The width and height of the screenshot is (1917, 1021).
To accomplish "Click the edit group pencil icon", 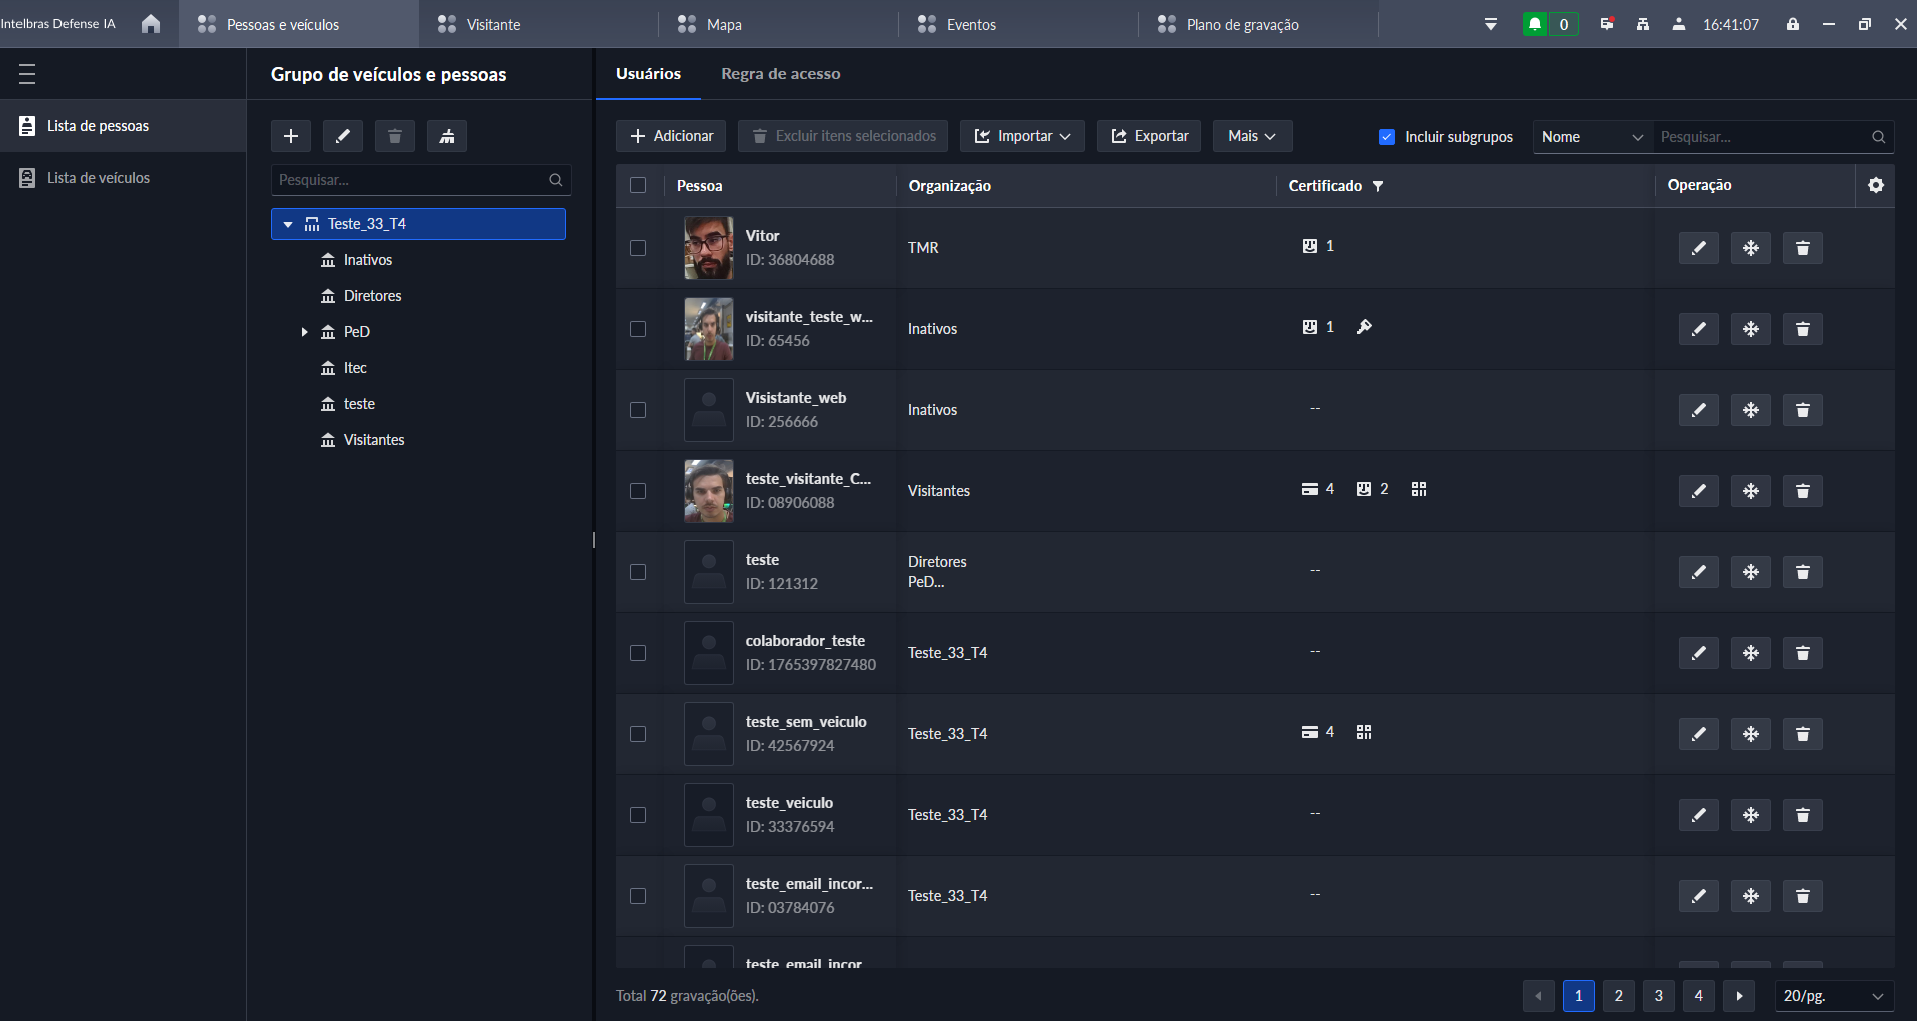I will pyautogui.click(x=343, y=136).
